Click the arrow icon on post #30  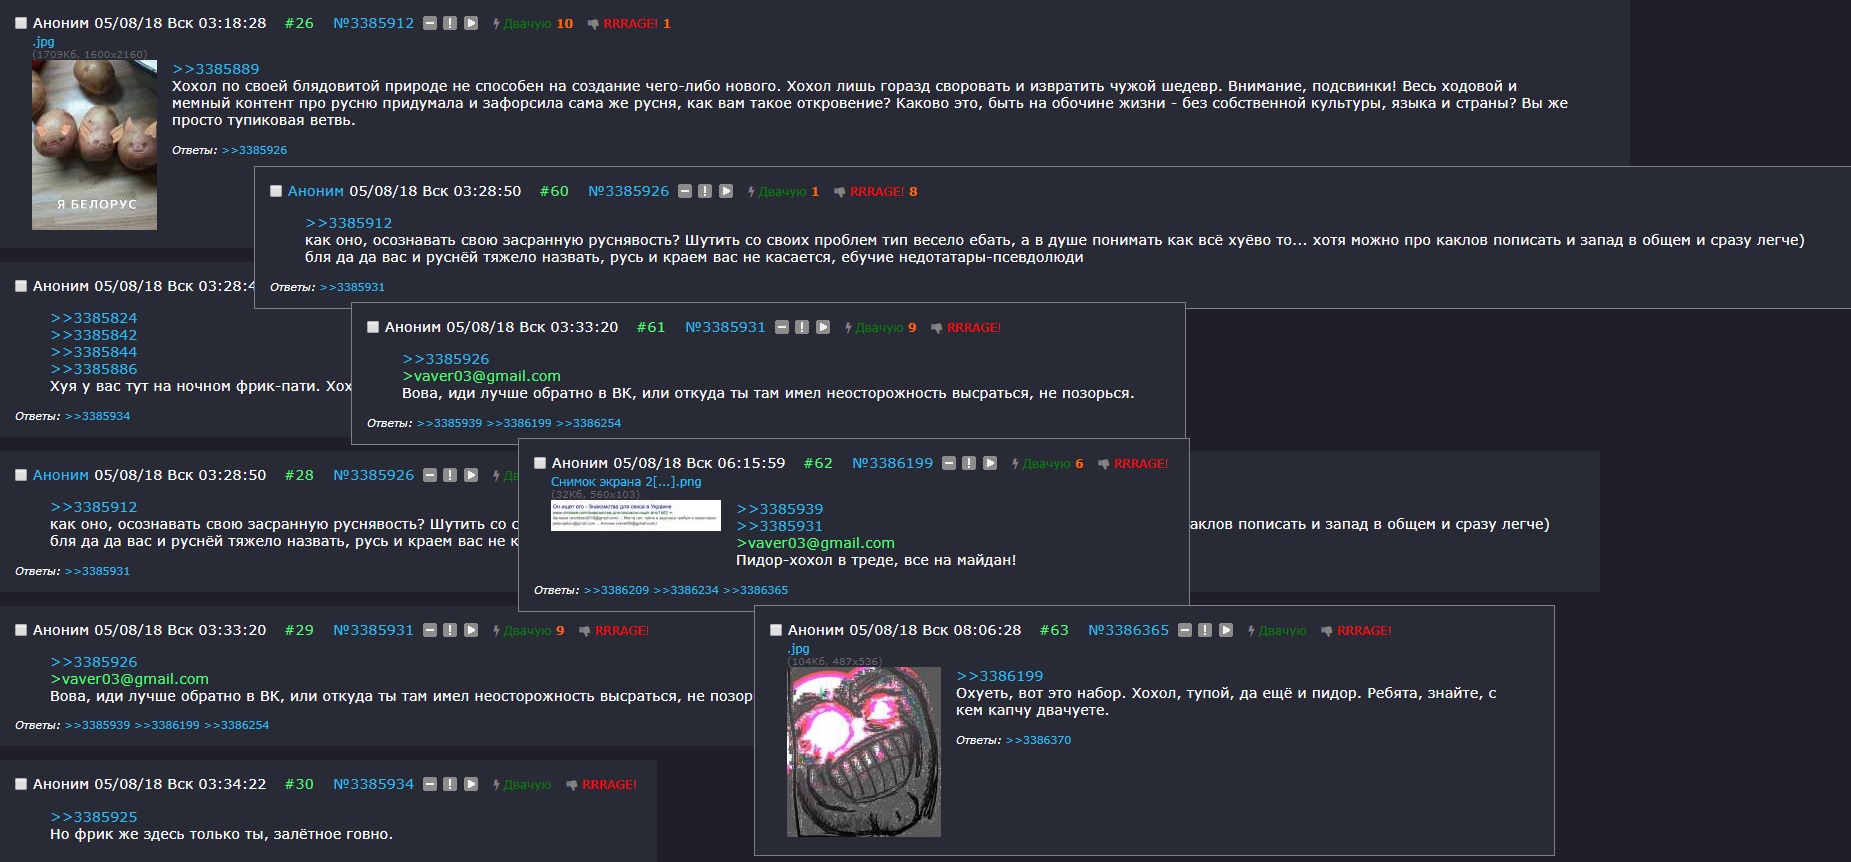[471, 784]
